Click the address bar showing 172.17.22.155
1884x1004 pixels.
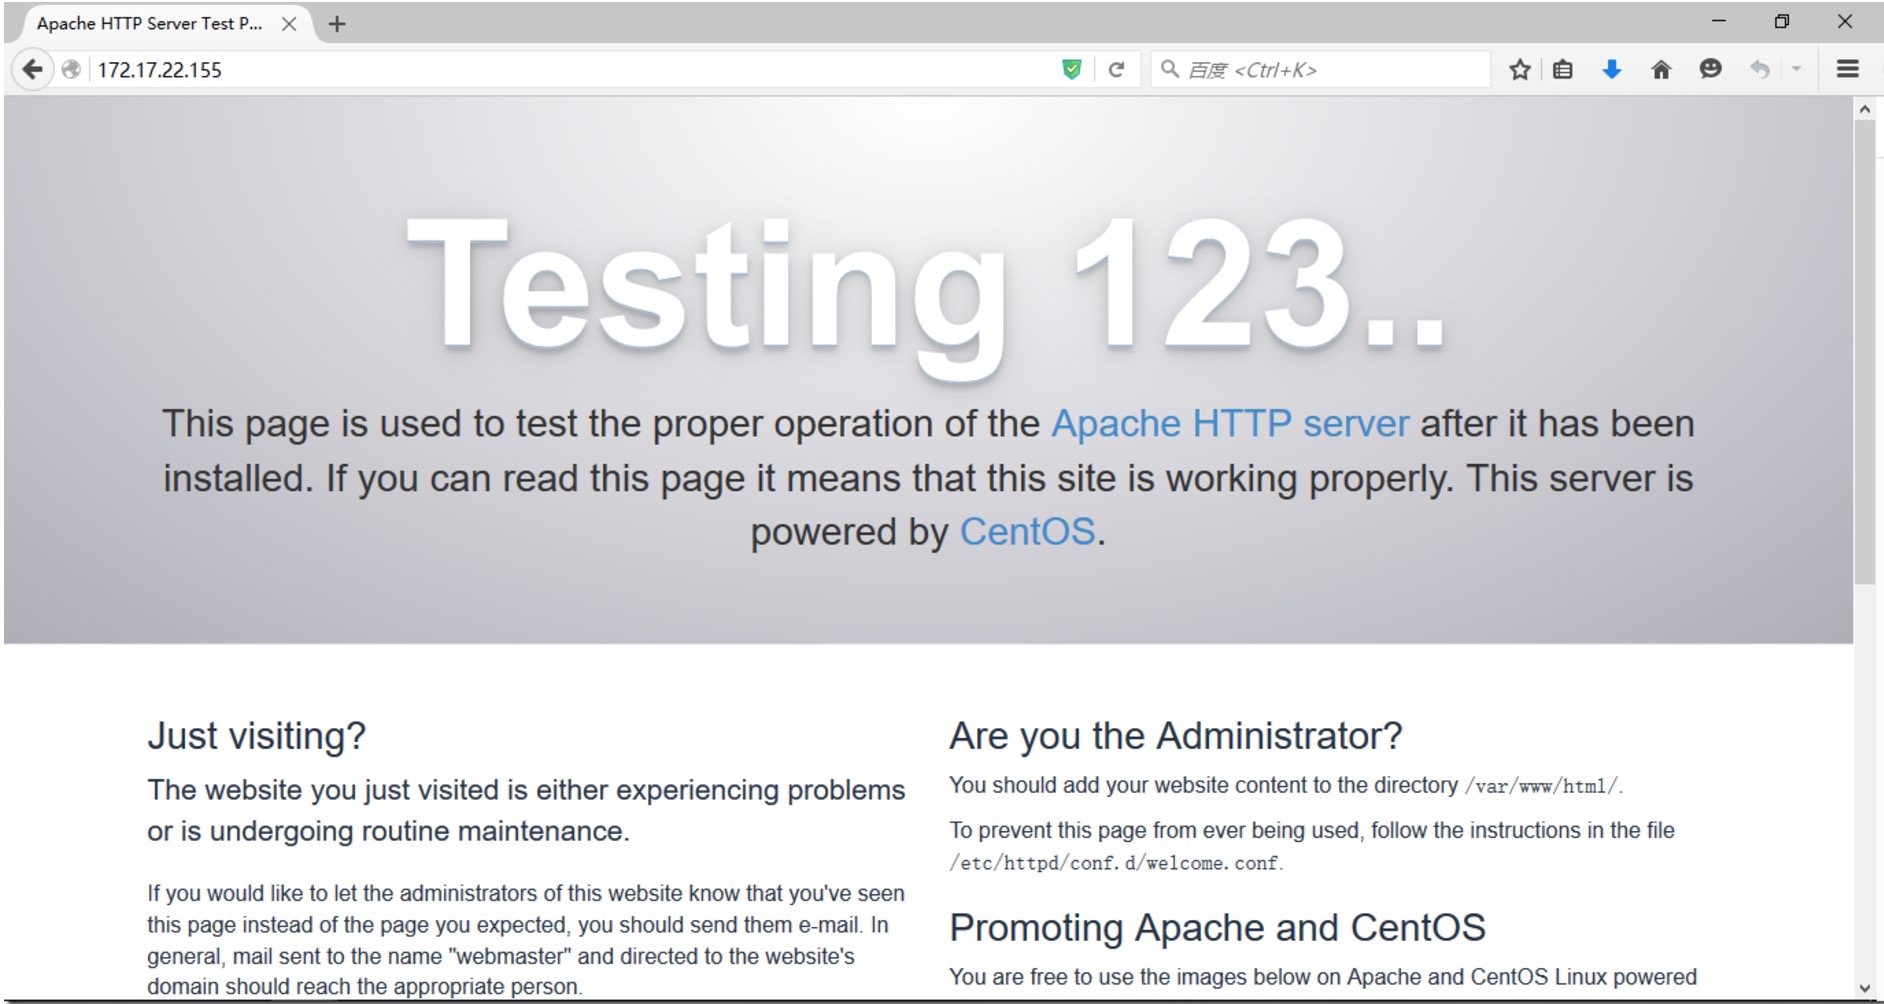(x=570, y=69)
